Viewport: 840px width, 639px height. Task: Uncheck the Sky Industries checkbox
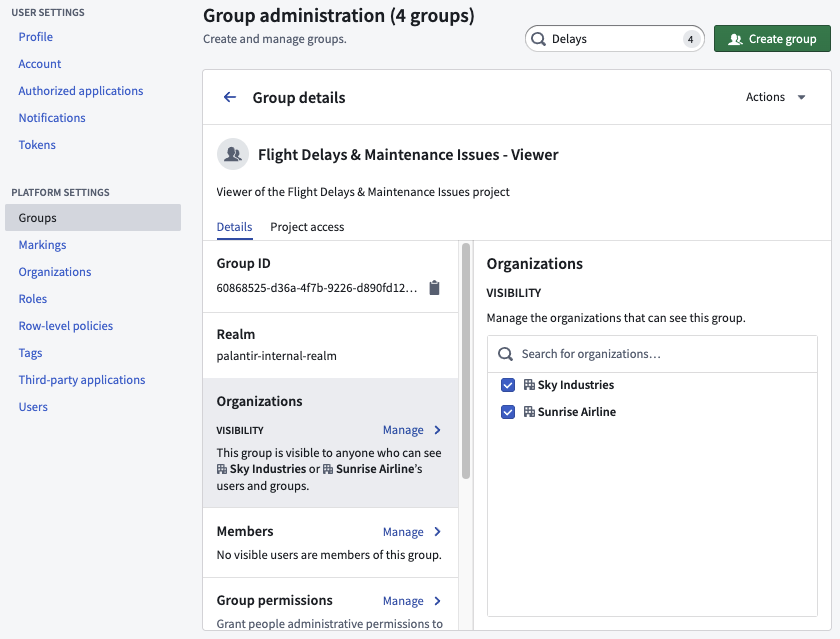(x=508, y=385)
